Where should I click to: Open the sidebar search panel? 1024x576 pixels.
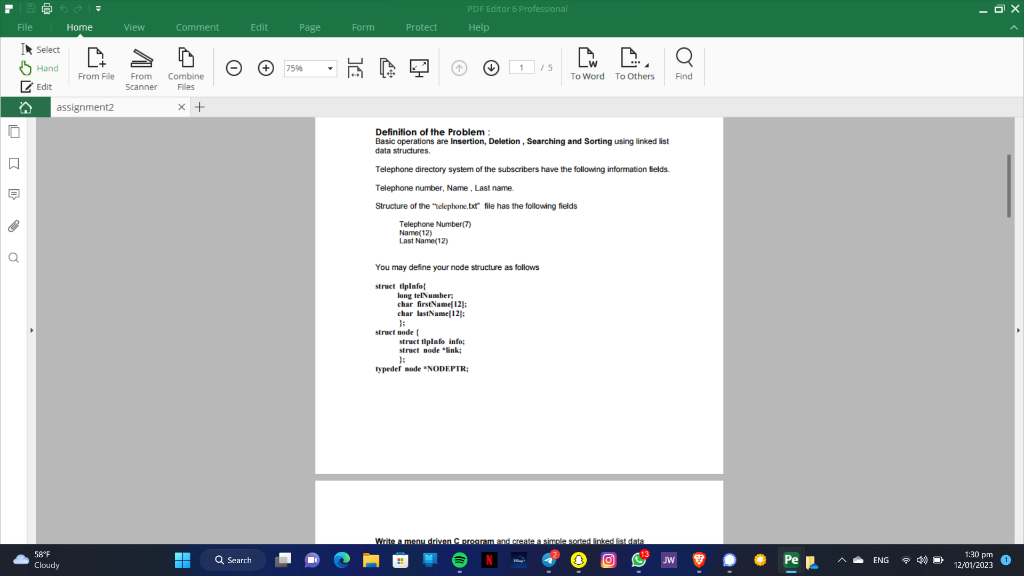(x=14, y=258)
